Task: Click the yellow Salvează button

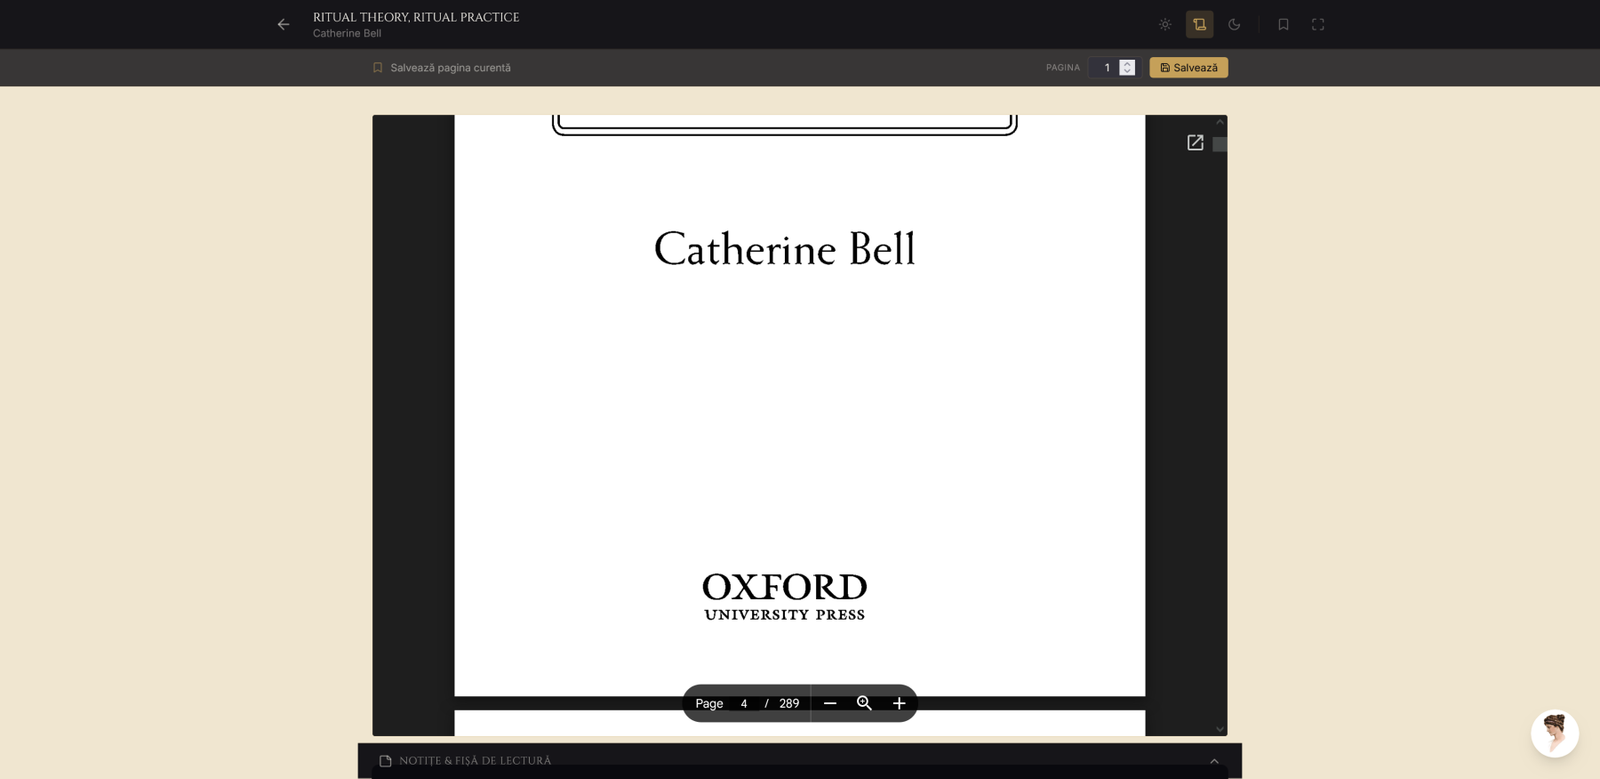Action: (1189, 68)
